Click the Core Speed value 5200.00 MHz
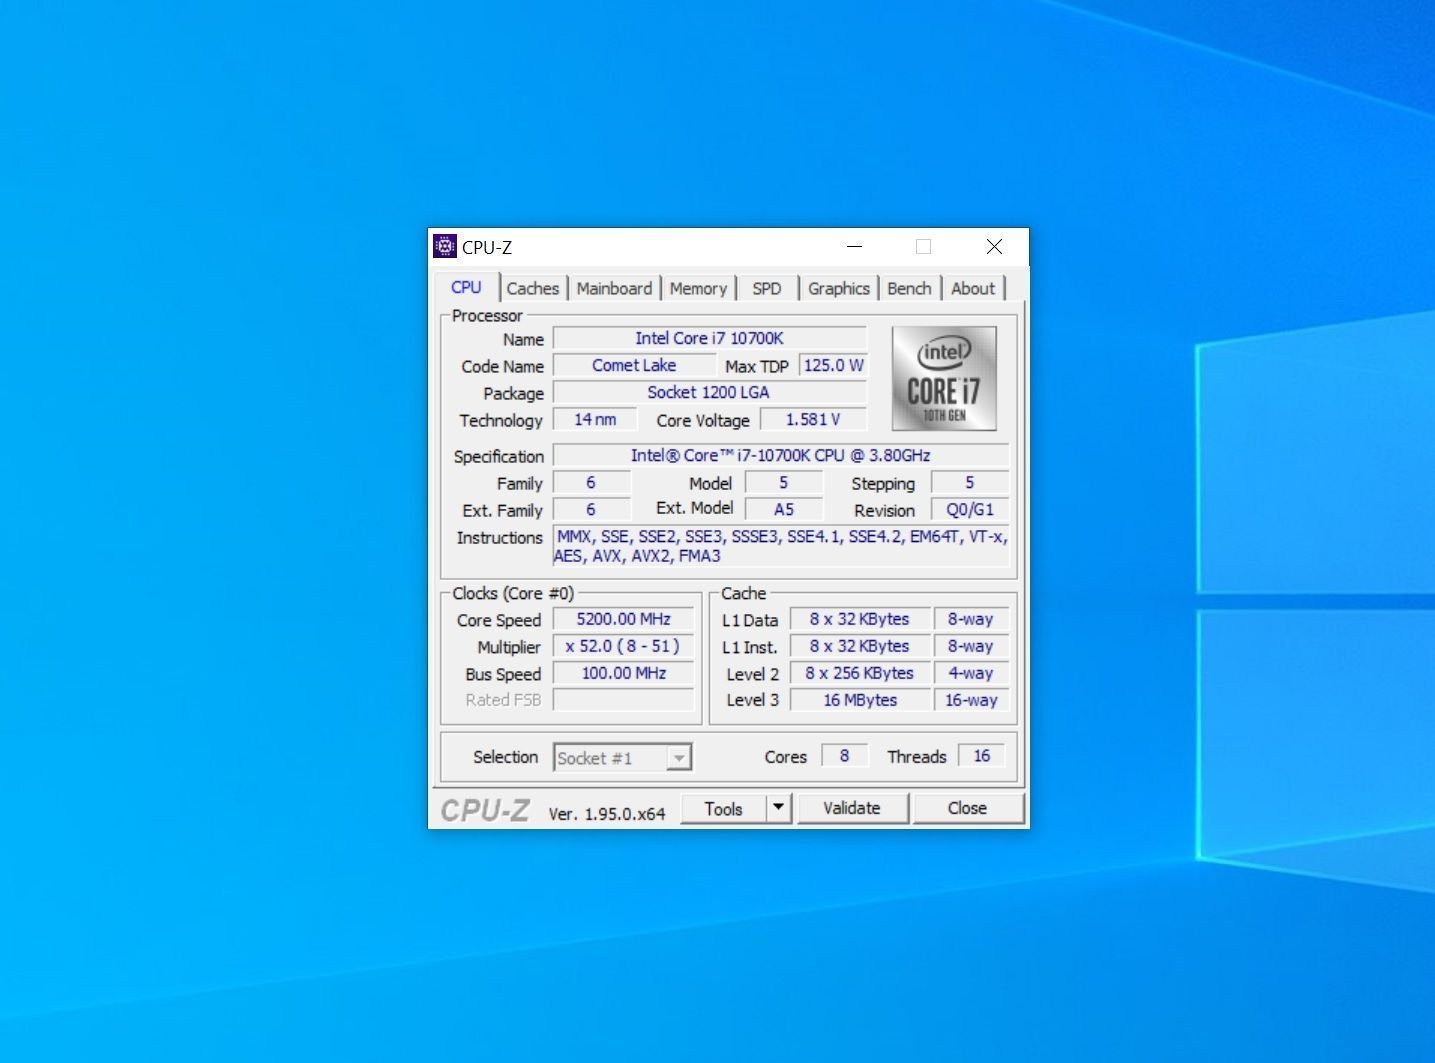Viewport: 1435px width, 1063px height. point(624,619)
